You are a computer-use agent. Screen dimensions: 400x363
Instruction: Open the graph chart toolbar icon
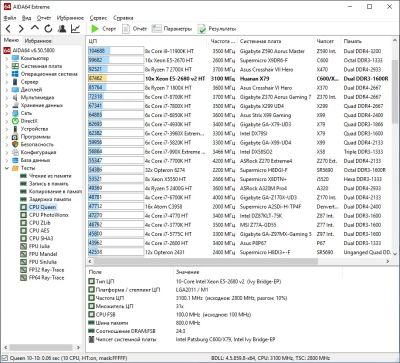(x=76, y=29)
